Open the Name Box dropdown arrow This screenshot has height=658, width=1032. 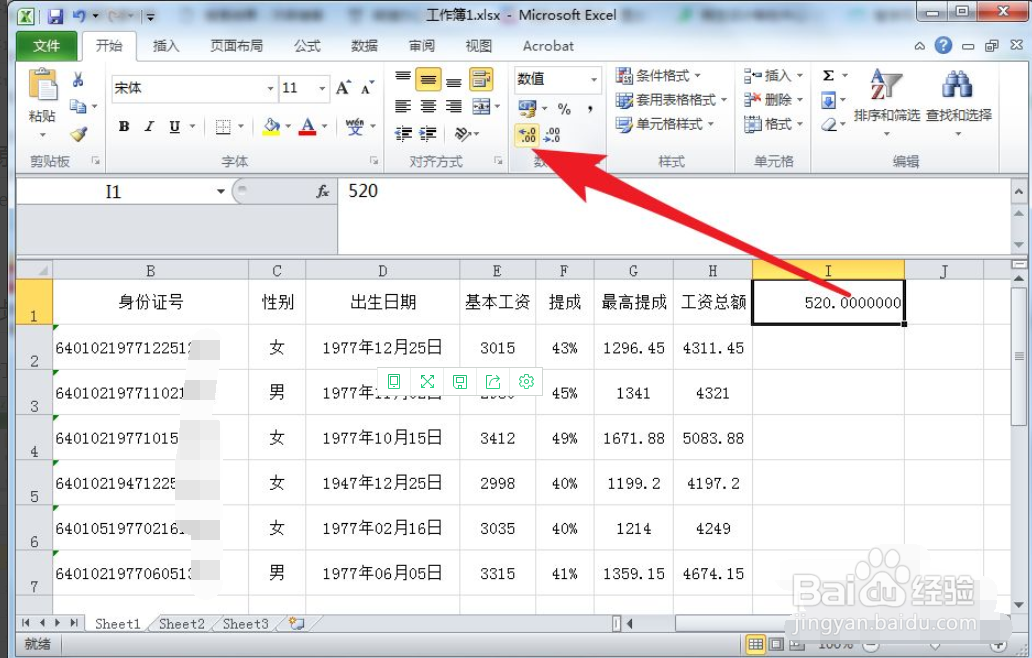click(x=220, y=191)
